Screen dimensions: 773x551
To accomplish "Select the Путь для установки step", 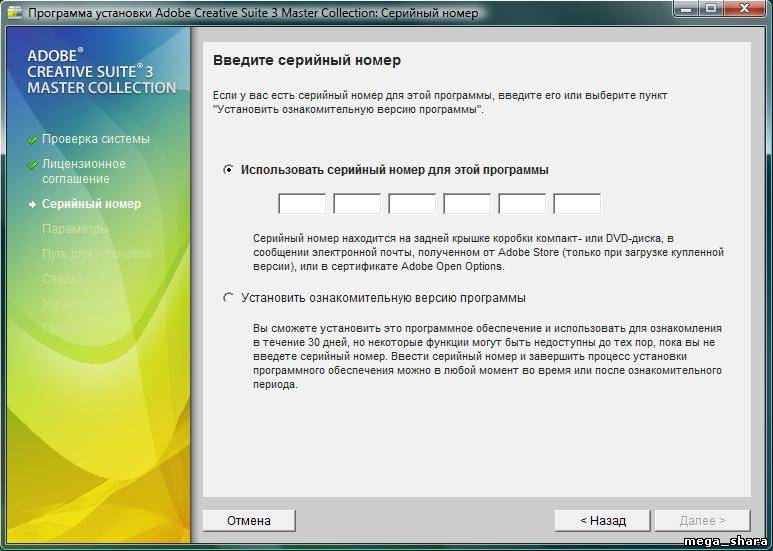I will pos(96,254).
